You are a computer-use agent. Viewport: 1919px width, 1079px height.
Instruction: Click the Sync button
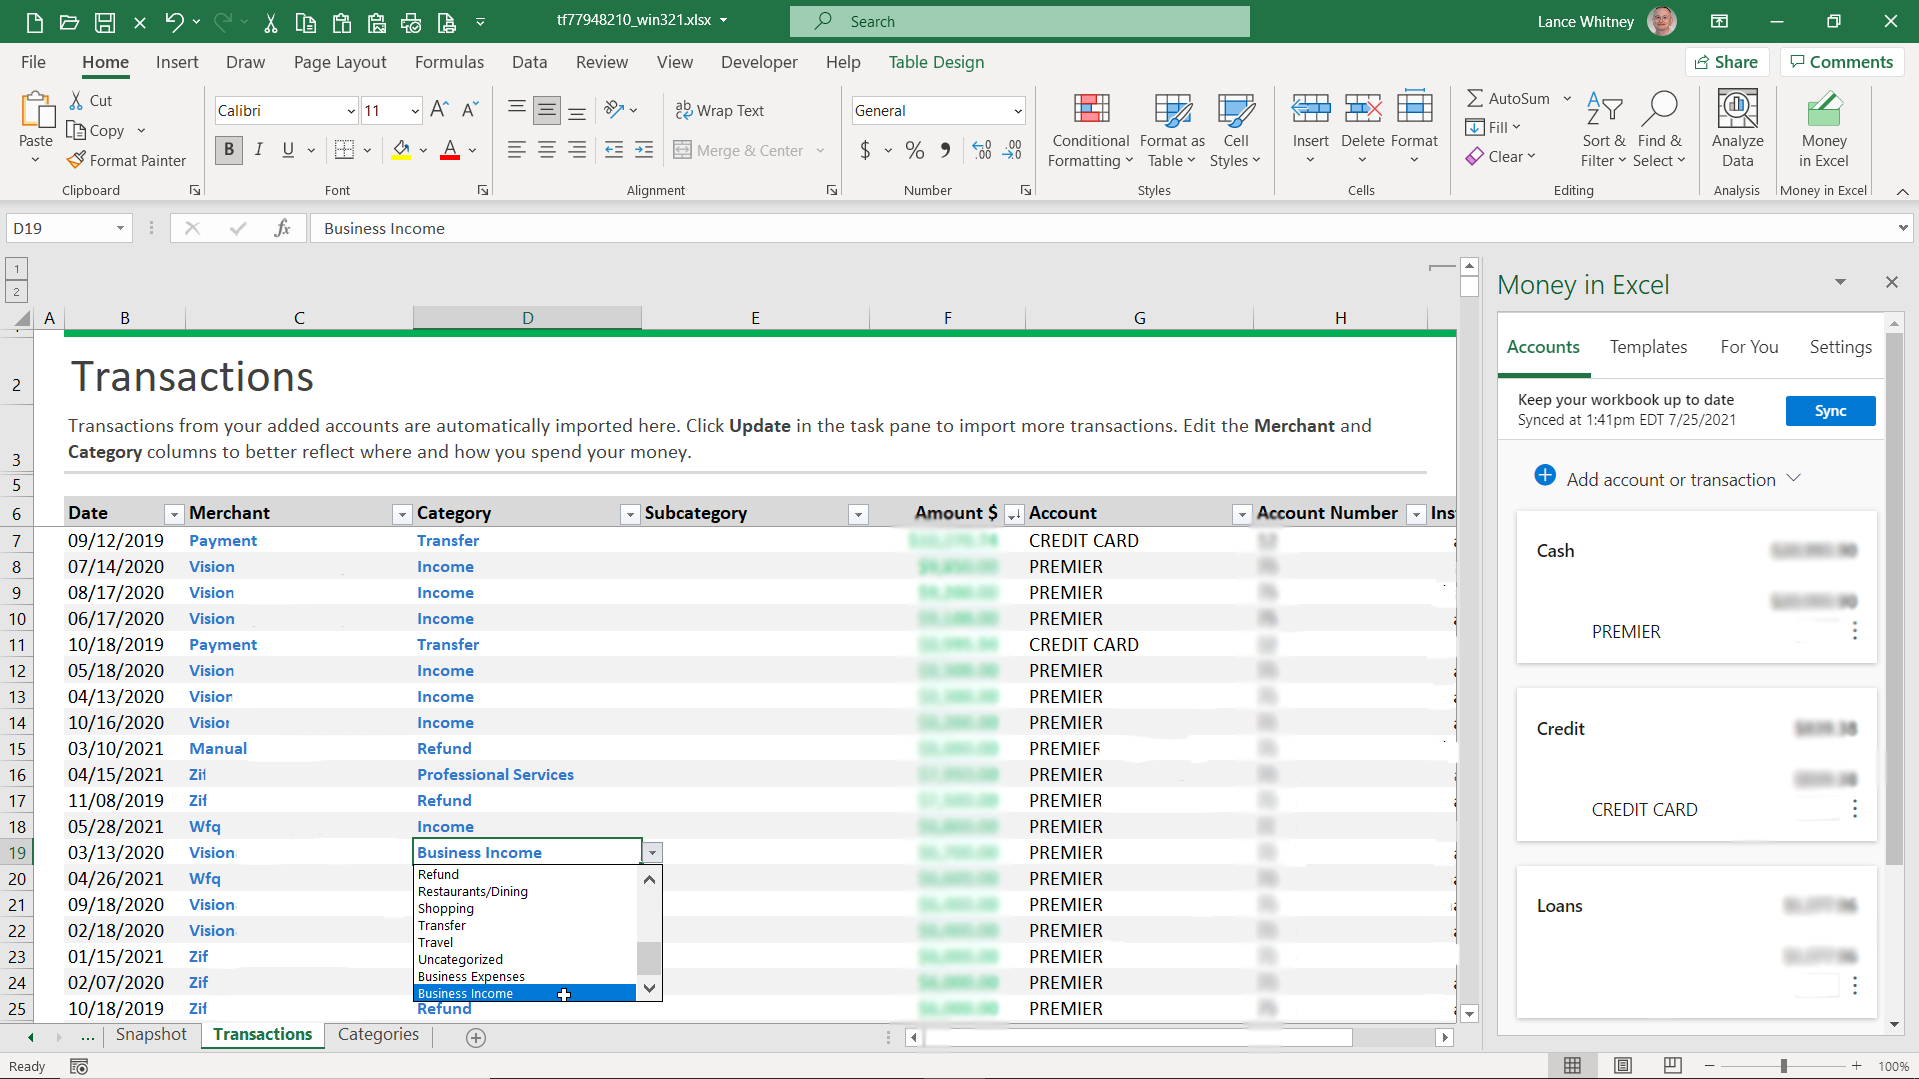(1830, 411)
